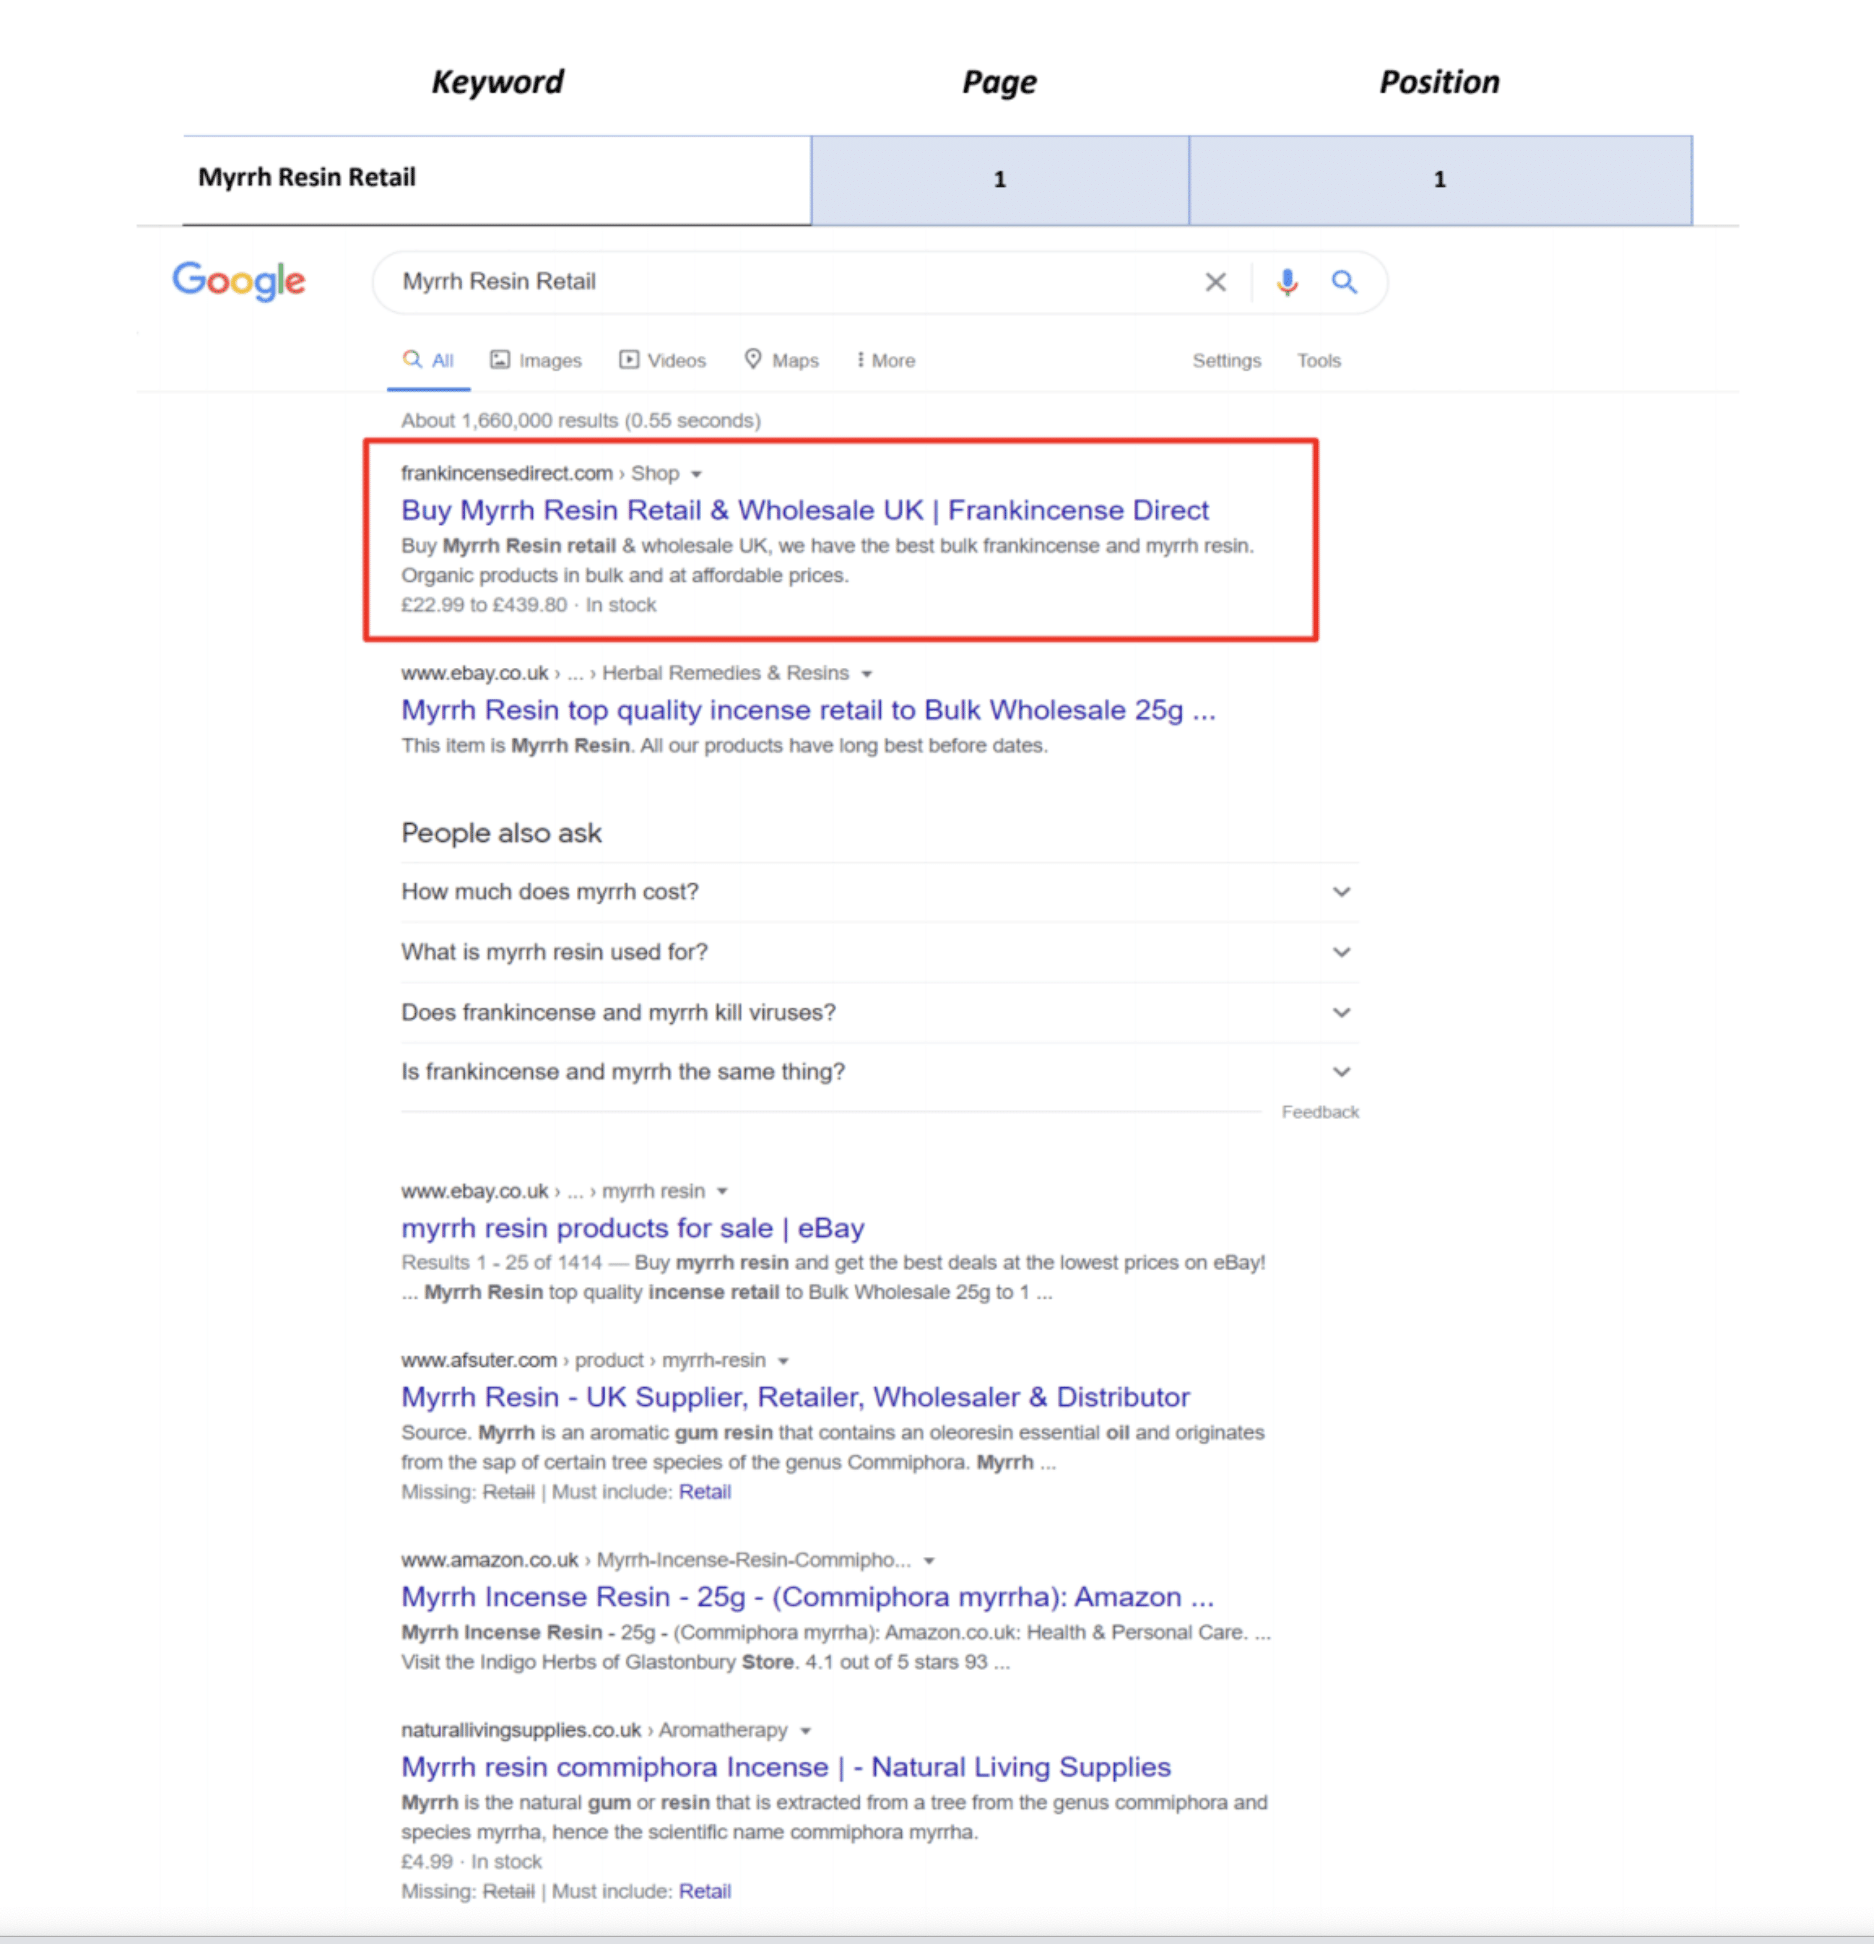This screenshot has width=1874, height=1944.
Task: Click the Keyword column header
Action: [x=497, y=82]
